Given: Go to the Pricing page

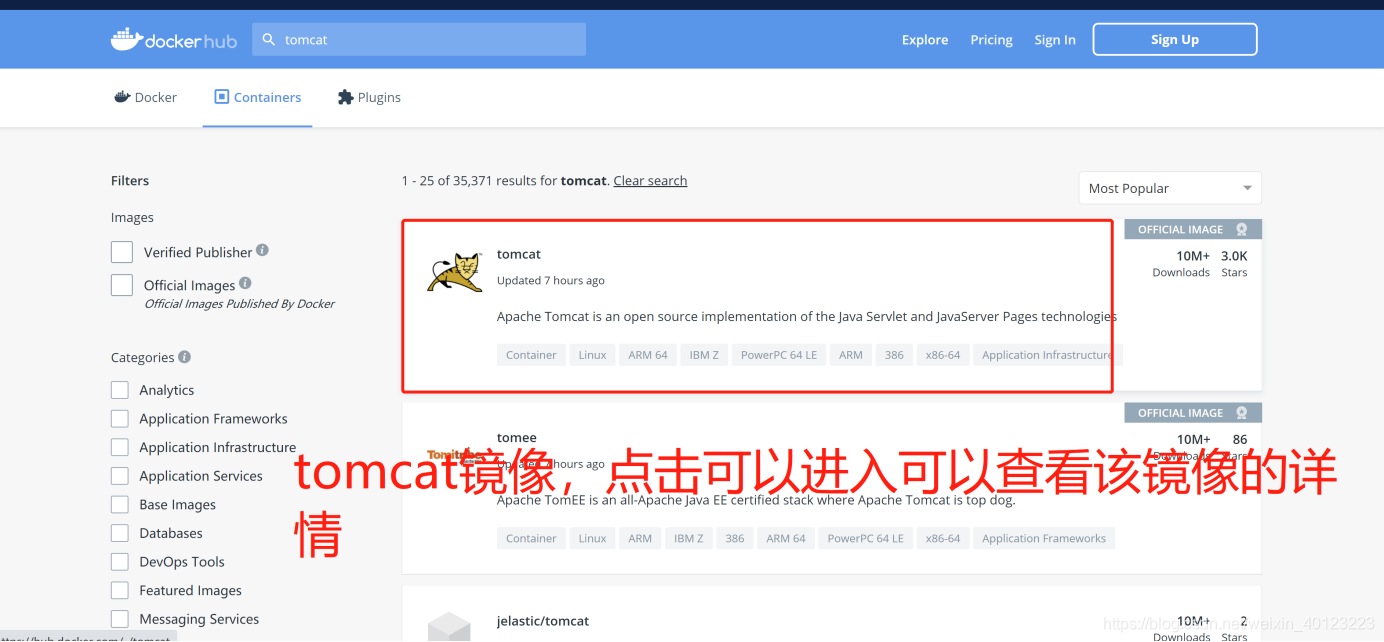Looking at the screenshot, I should click(991, 40).
